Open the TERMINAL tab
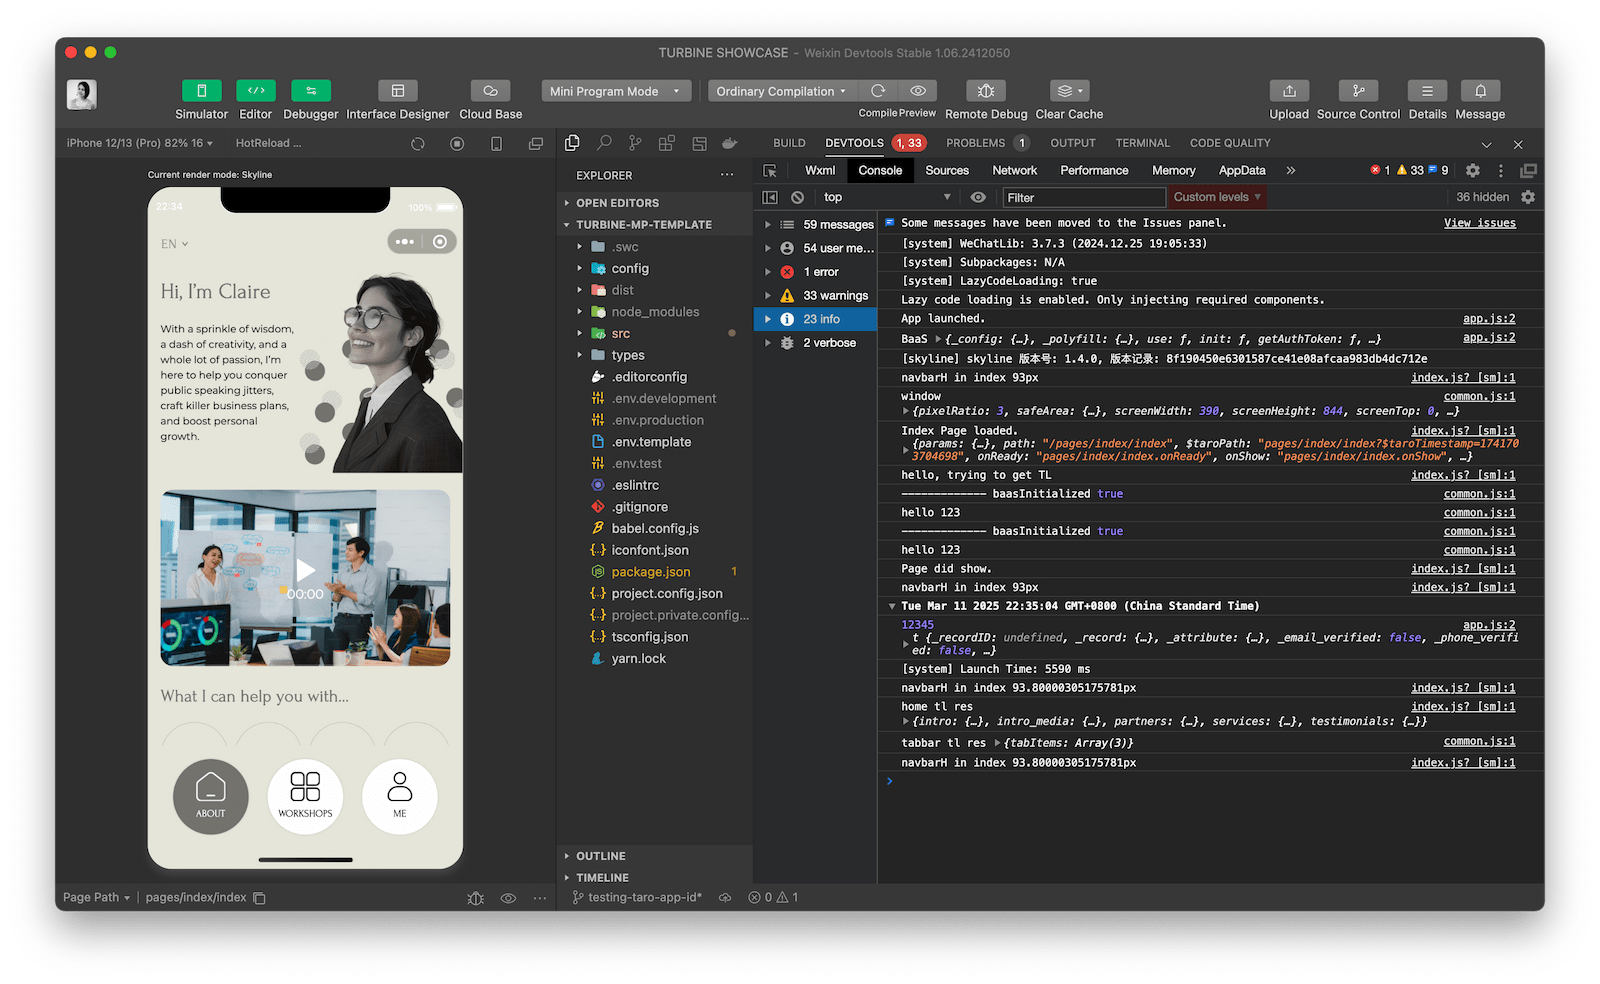Screen dimensions: 1600x984 point(1142,142)
